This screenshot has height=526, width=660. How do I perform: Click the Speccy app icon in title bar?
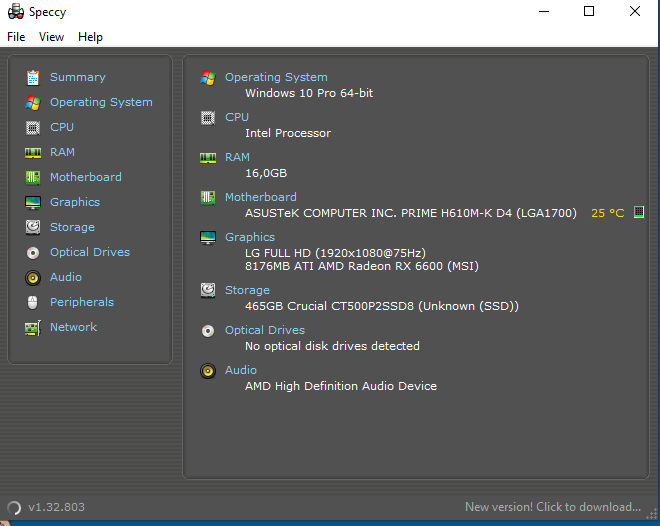[x=16, y=11]
